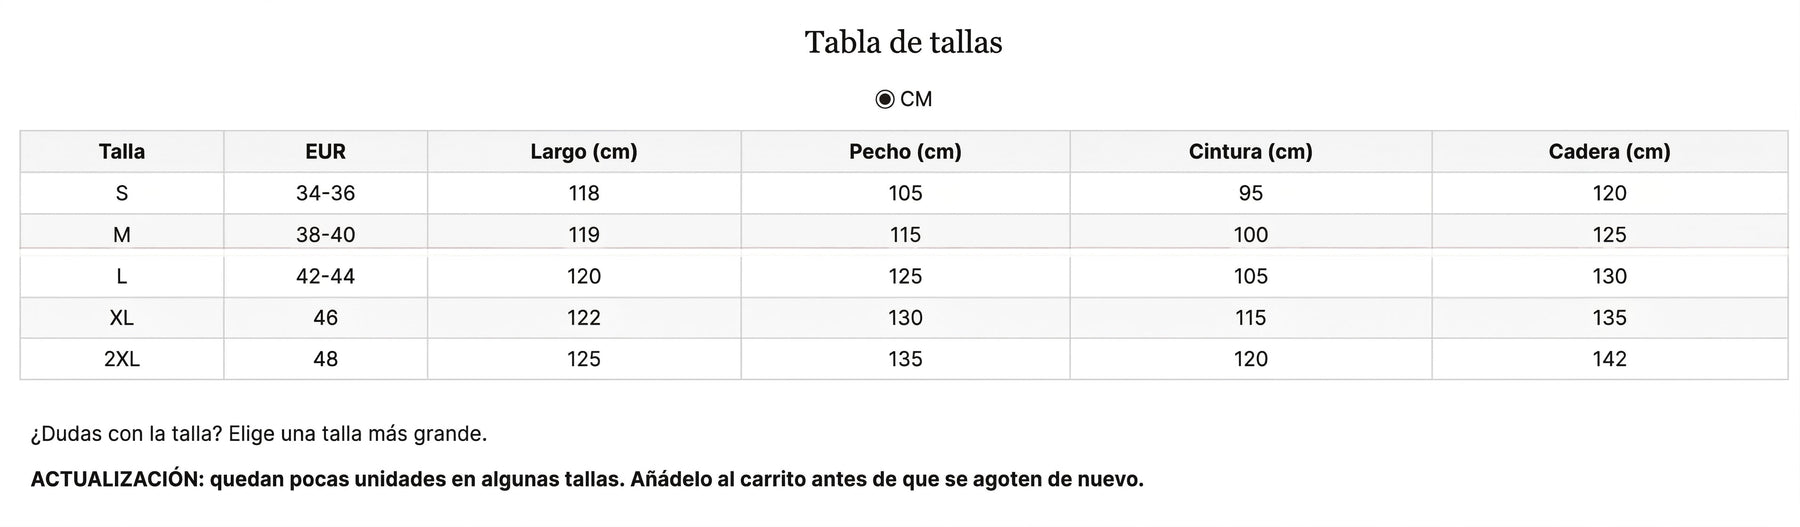
Task: Click the EUR column header
Action: (x=325, y=151)
